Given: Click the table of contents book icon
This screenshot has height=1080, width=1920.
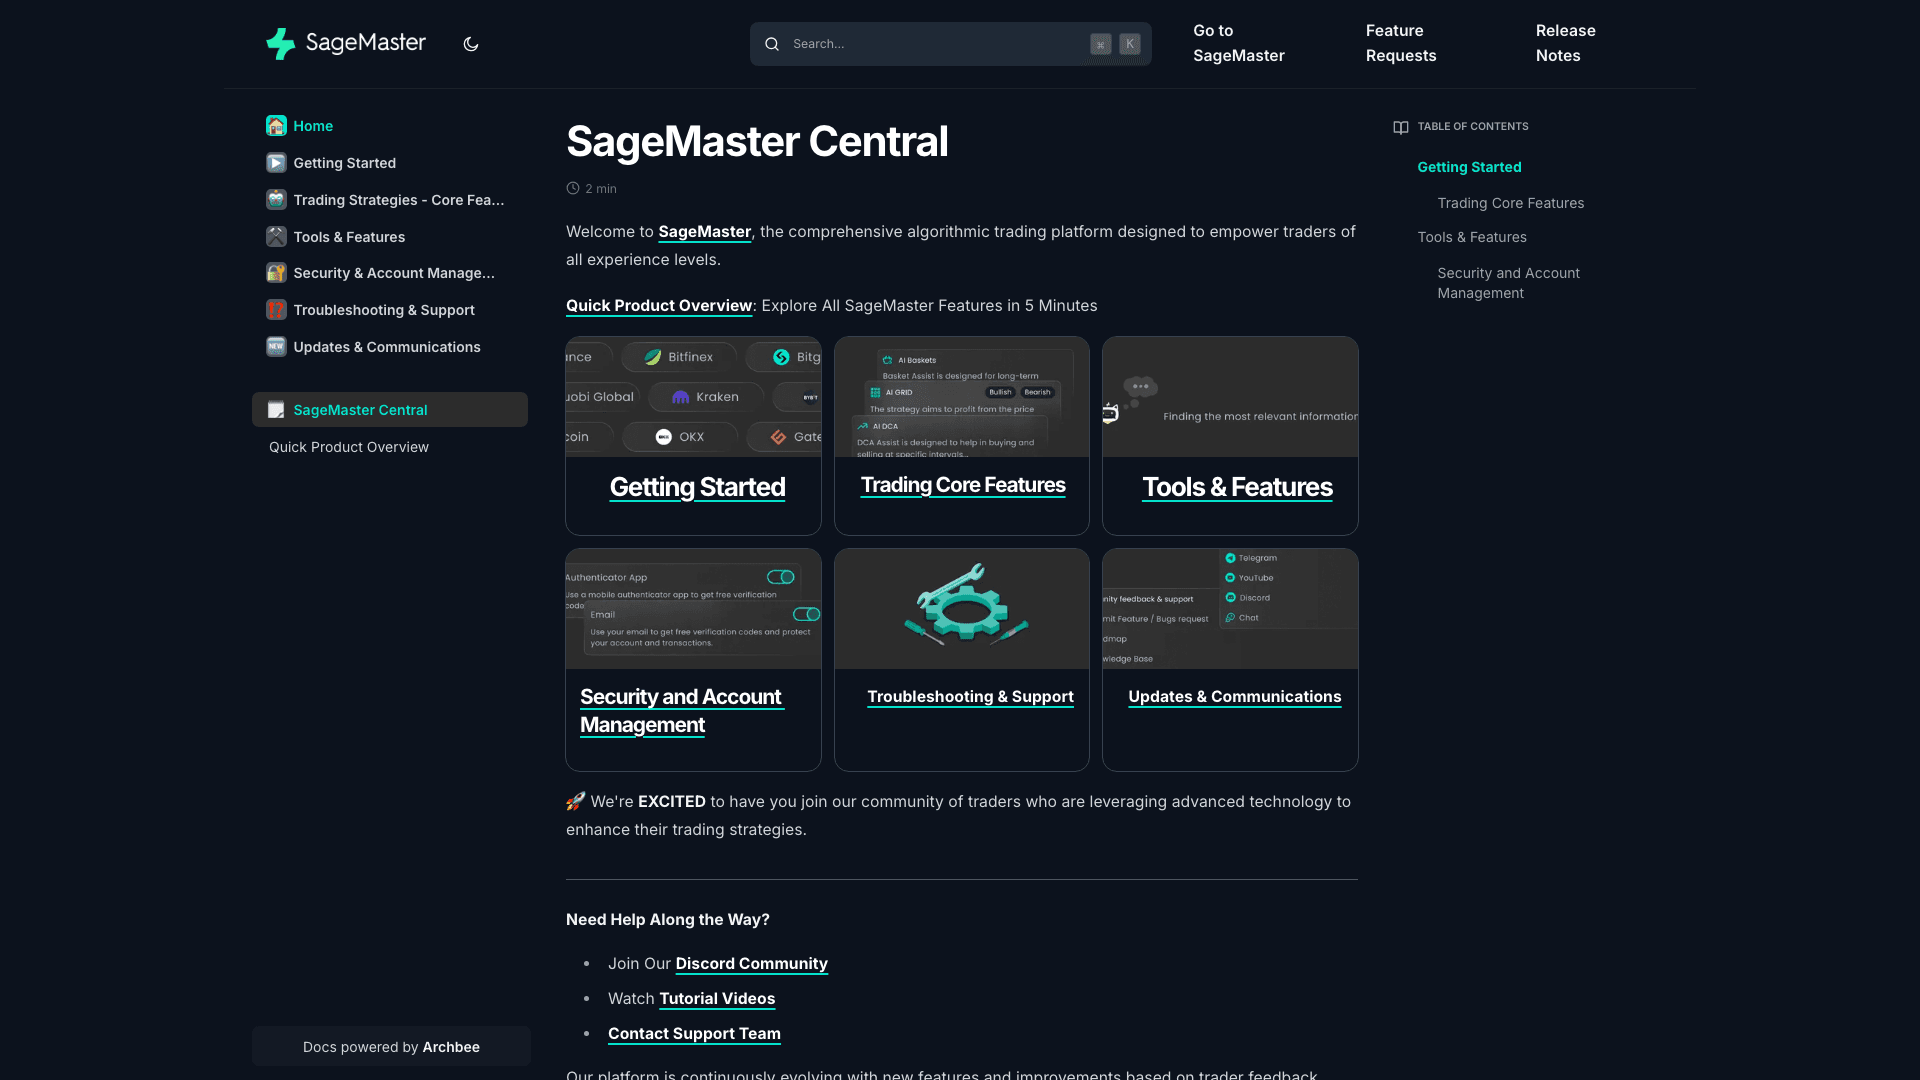Looking at the screenshot, I should click(1400, 126).
